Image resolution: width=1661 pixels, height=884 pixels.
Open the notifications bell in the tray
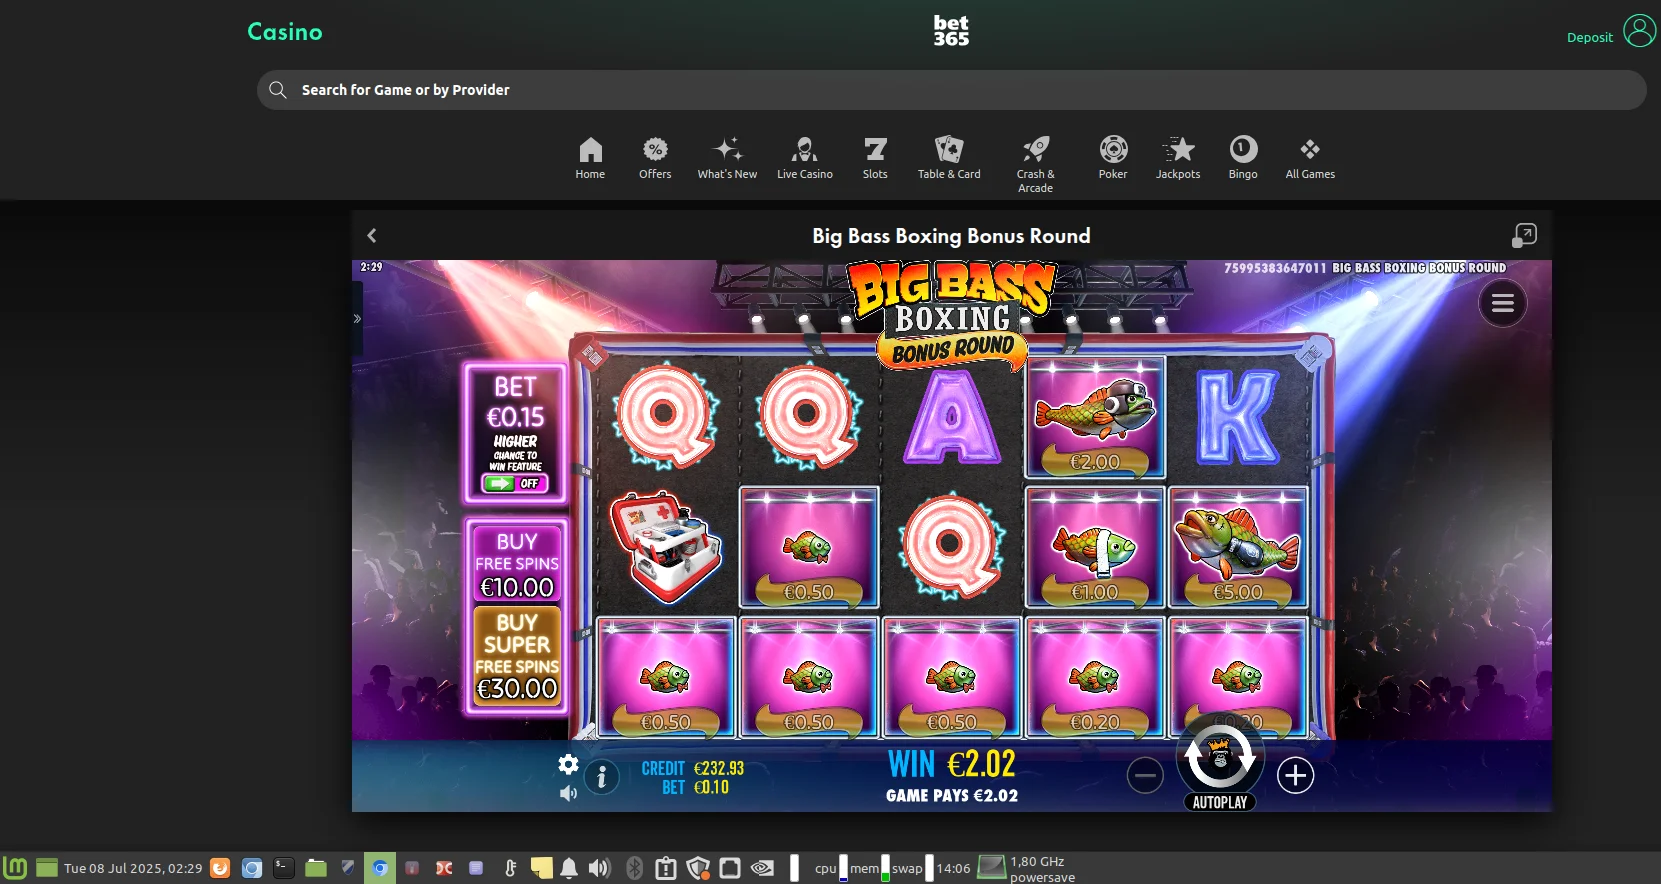pos(569,868)
